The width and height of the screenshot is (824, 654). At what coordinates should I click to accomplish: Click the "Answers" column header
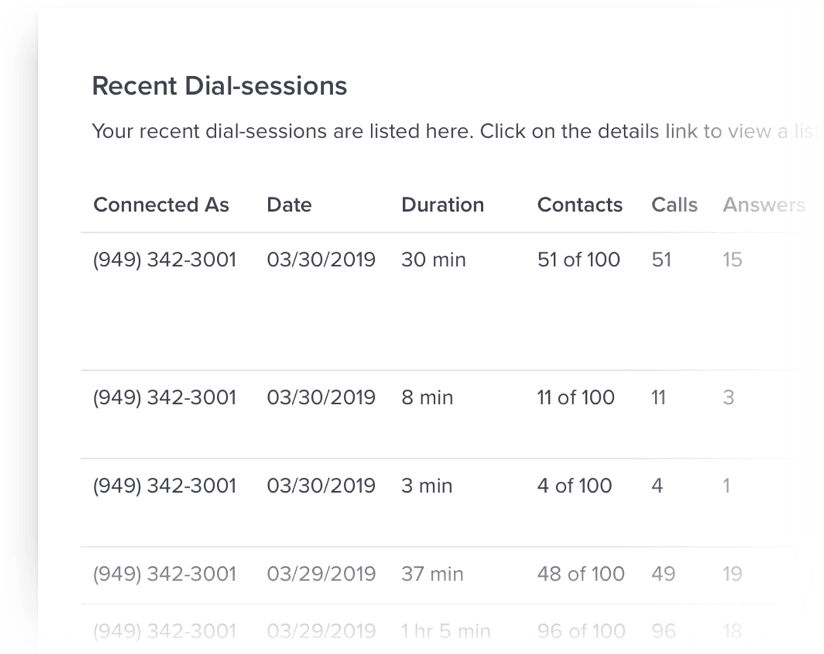[x=764, y=205]
